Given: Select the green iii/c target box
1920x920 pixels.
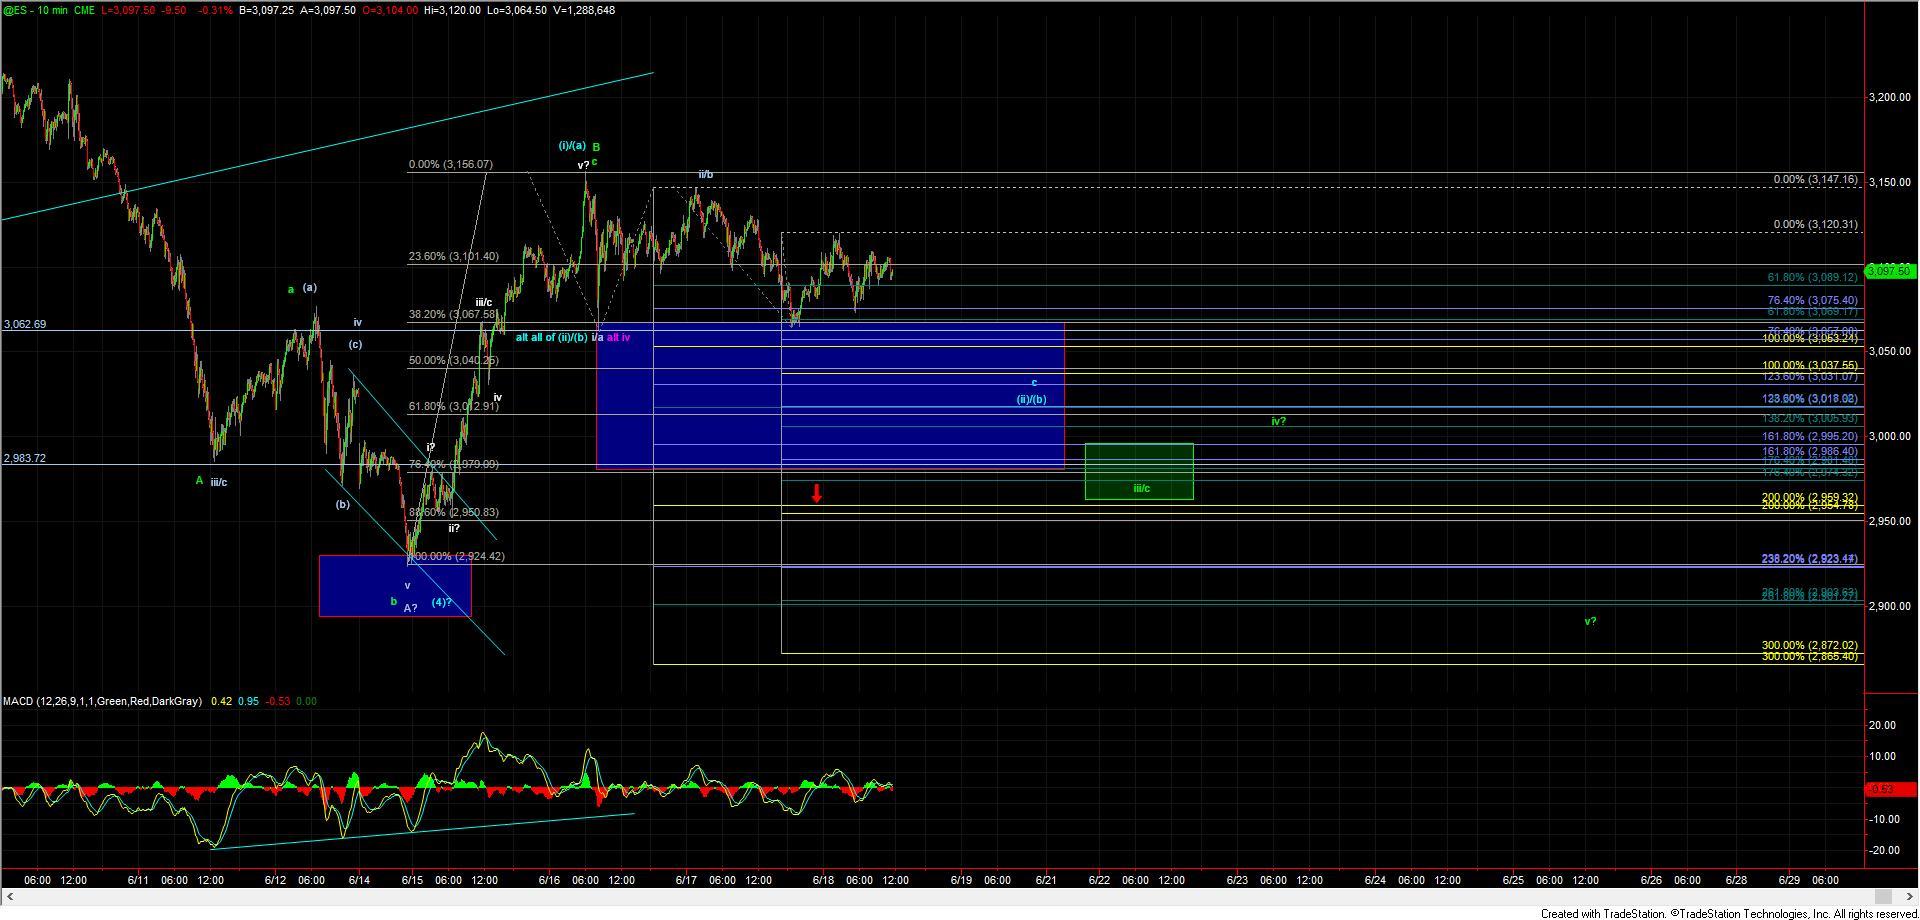Looking at the screenshot, I should tap(1139, 471).
